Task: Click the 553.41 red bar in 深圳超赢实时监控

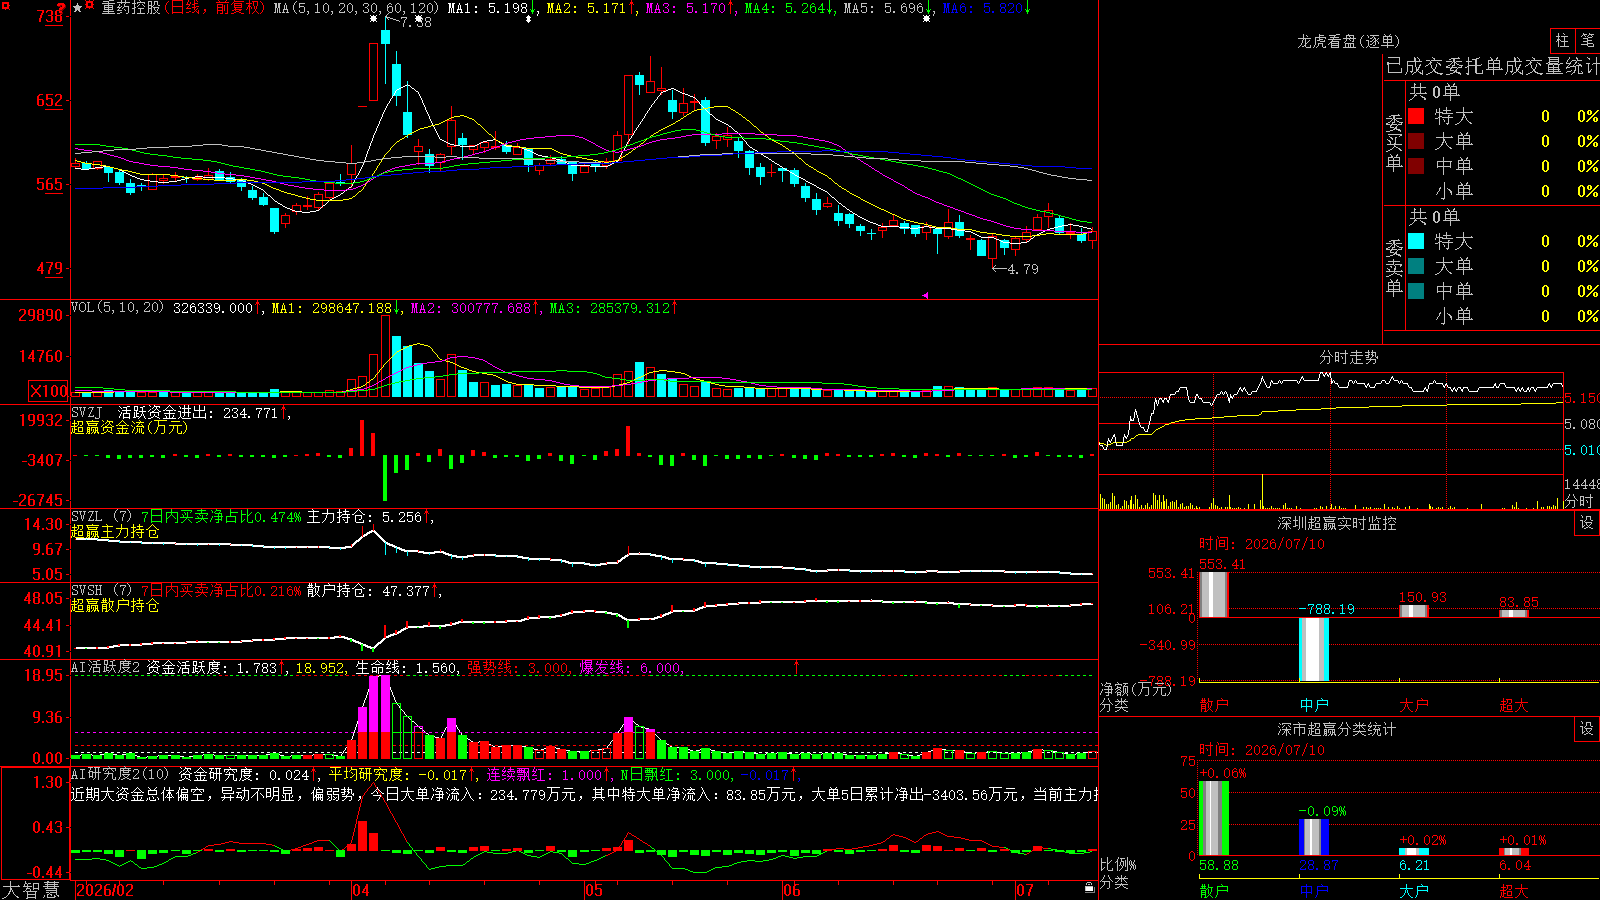Action: 1214,595
